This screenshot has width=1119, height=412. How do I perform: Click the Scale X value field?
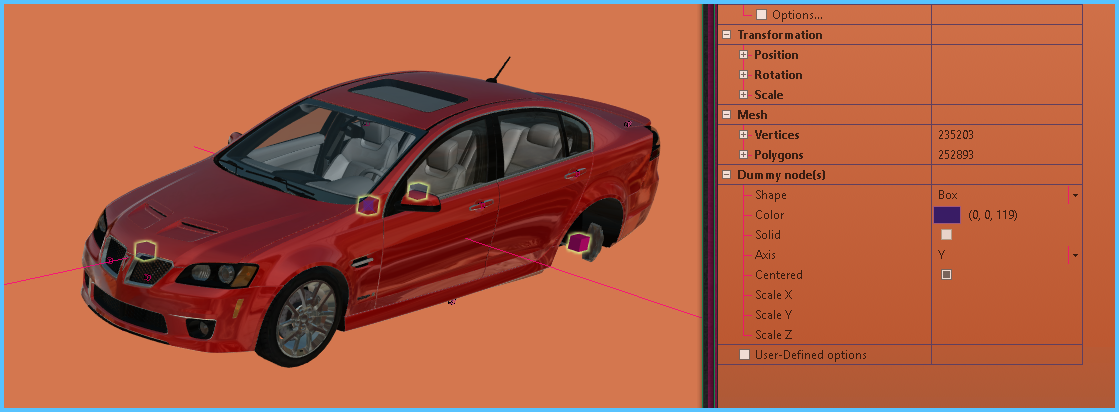[x=1006, y=295]
